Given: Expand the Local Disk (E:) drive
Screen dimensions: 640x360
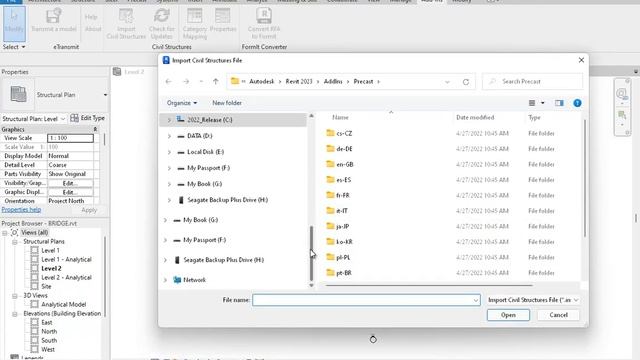Looking at the screenshot, I should (169, 152).
